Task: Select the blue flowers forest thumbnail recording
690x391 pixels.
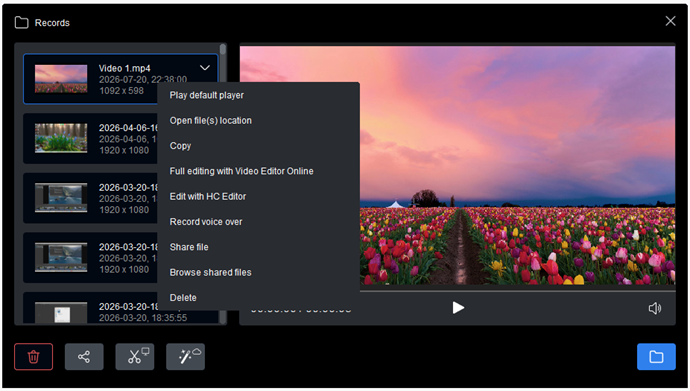Action: point(61,138)
